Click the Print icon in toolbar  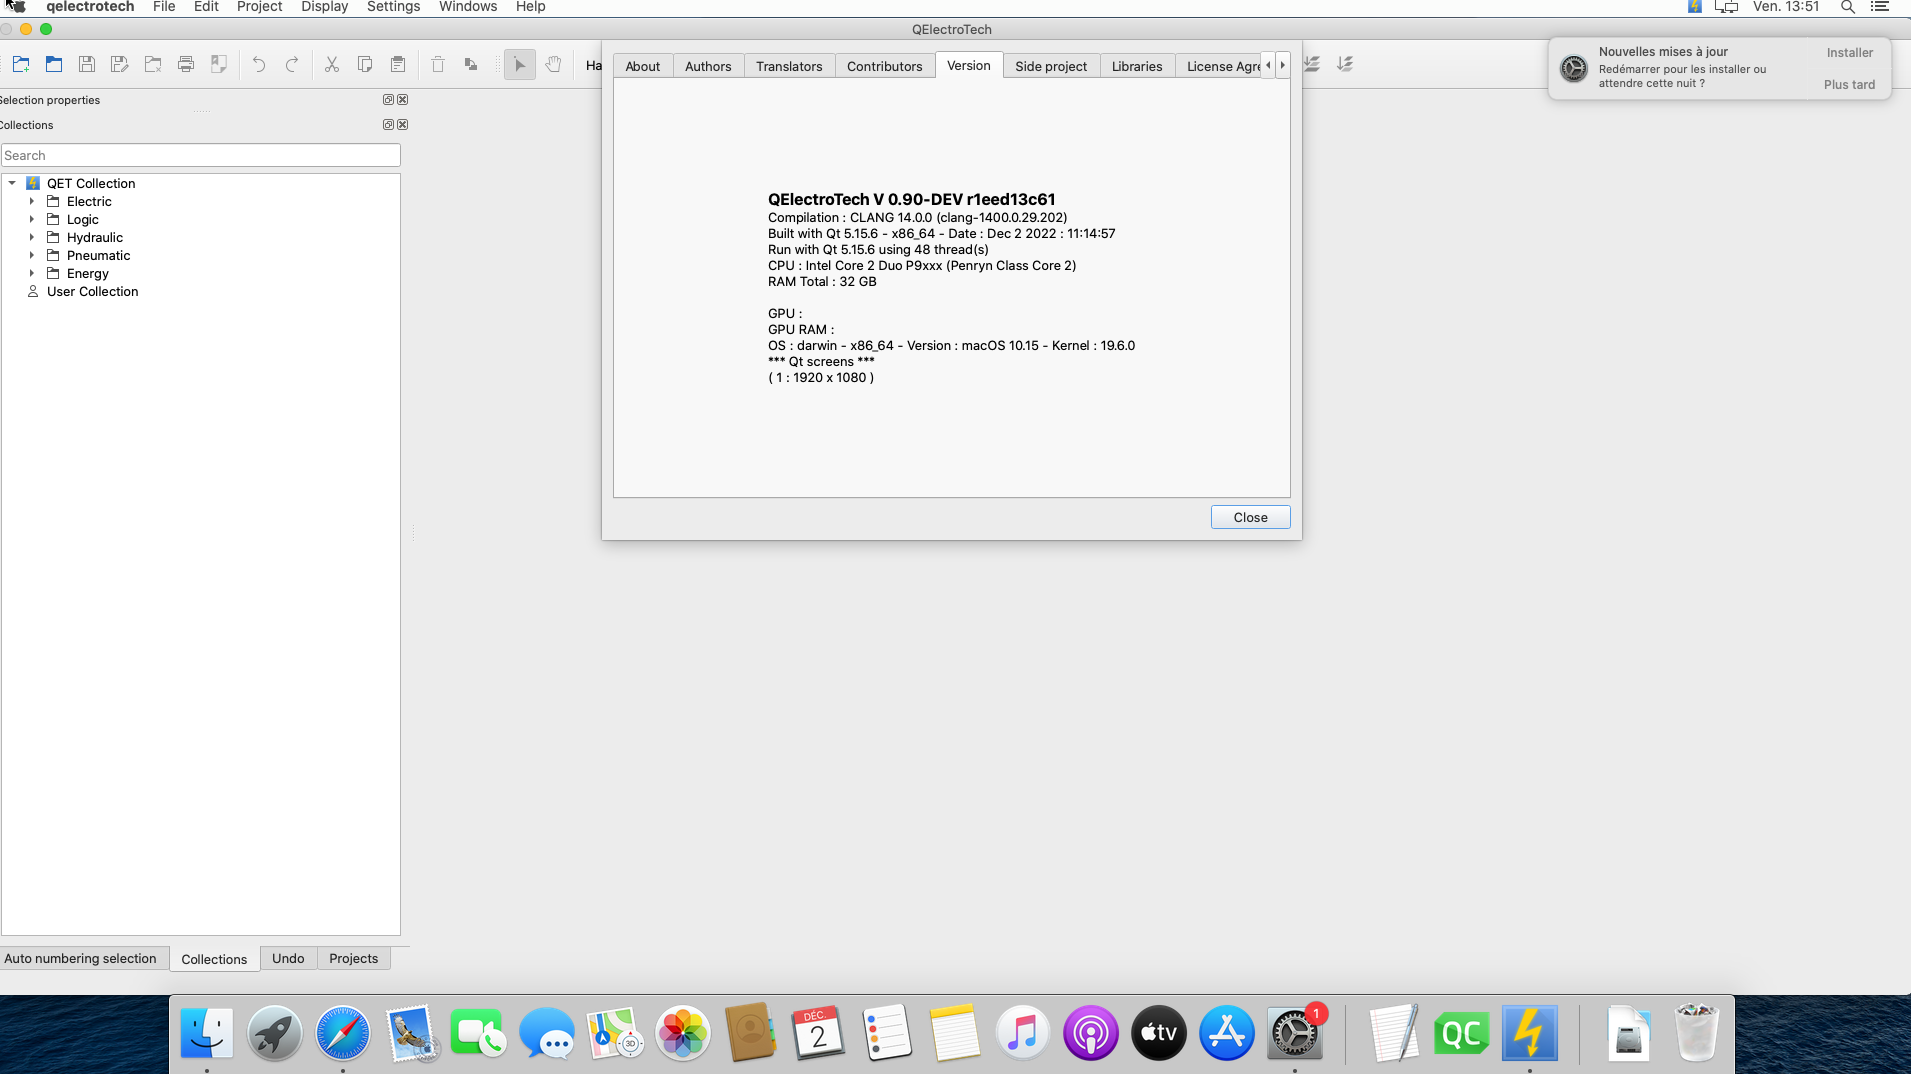pos(186,65)
